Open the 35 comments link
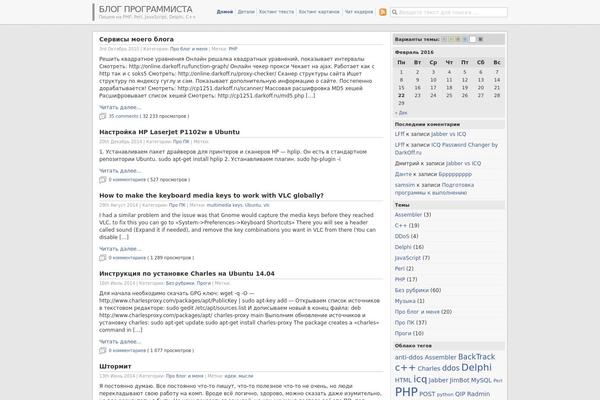Screen dimensions: 600x400 124,116
